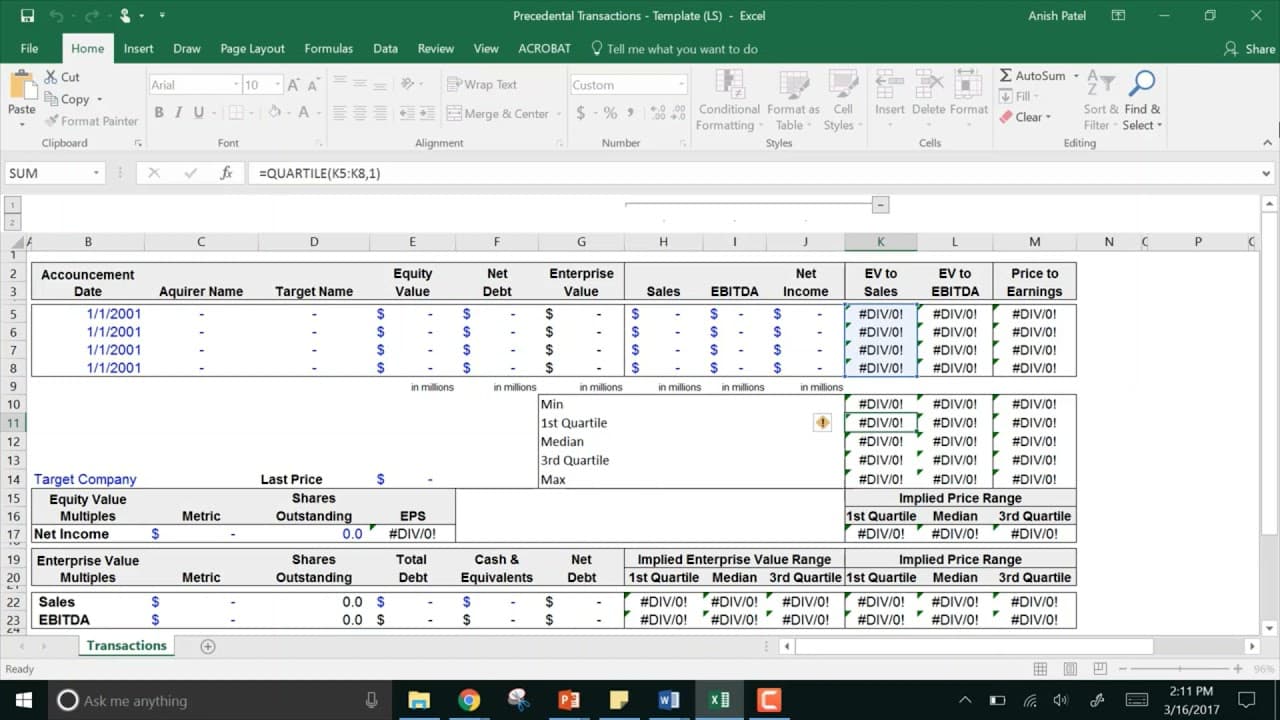Viewport: 1280px width, 720px height.
Task: Save the workbook from Quick Access Toolbar
Action: 27,16
